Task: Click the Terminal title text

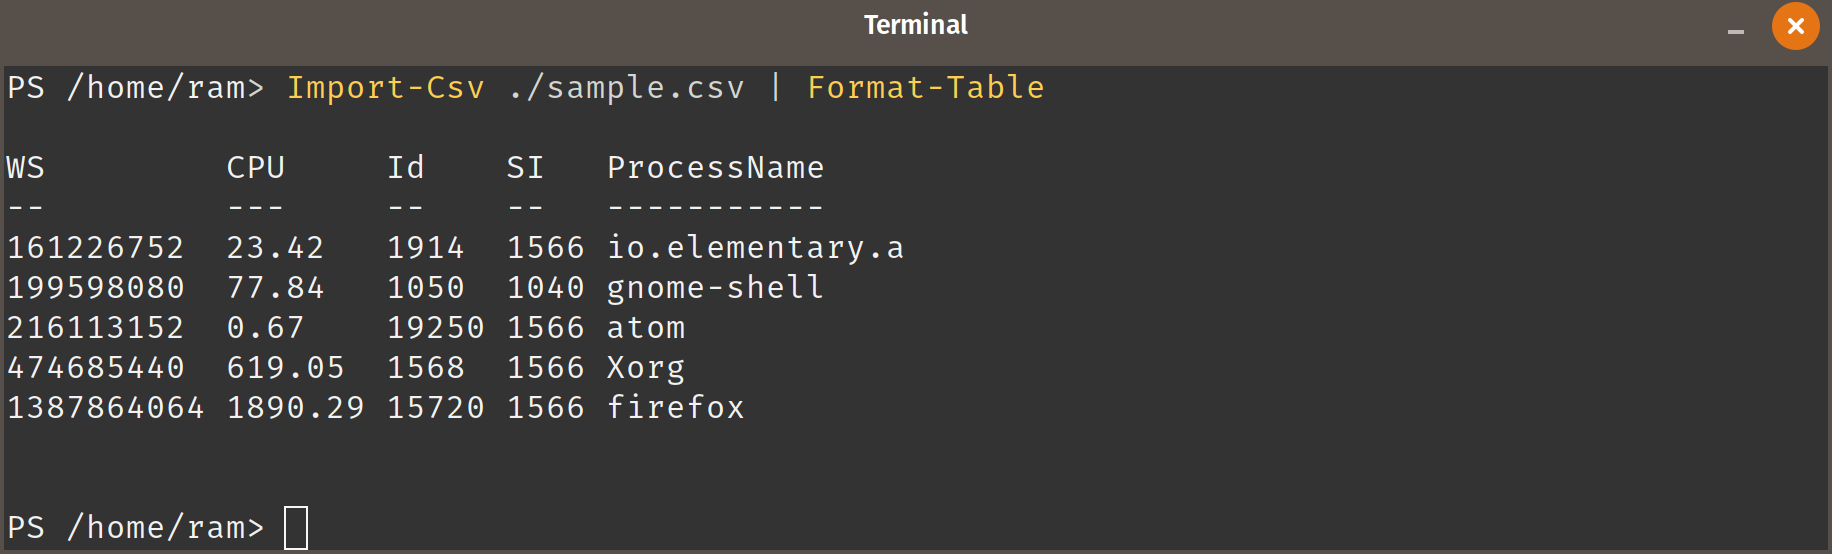Action: [916, 25]
